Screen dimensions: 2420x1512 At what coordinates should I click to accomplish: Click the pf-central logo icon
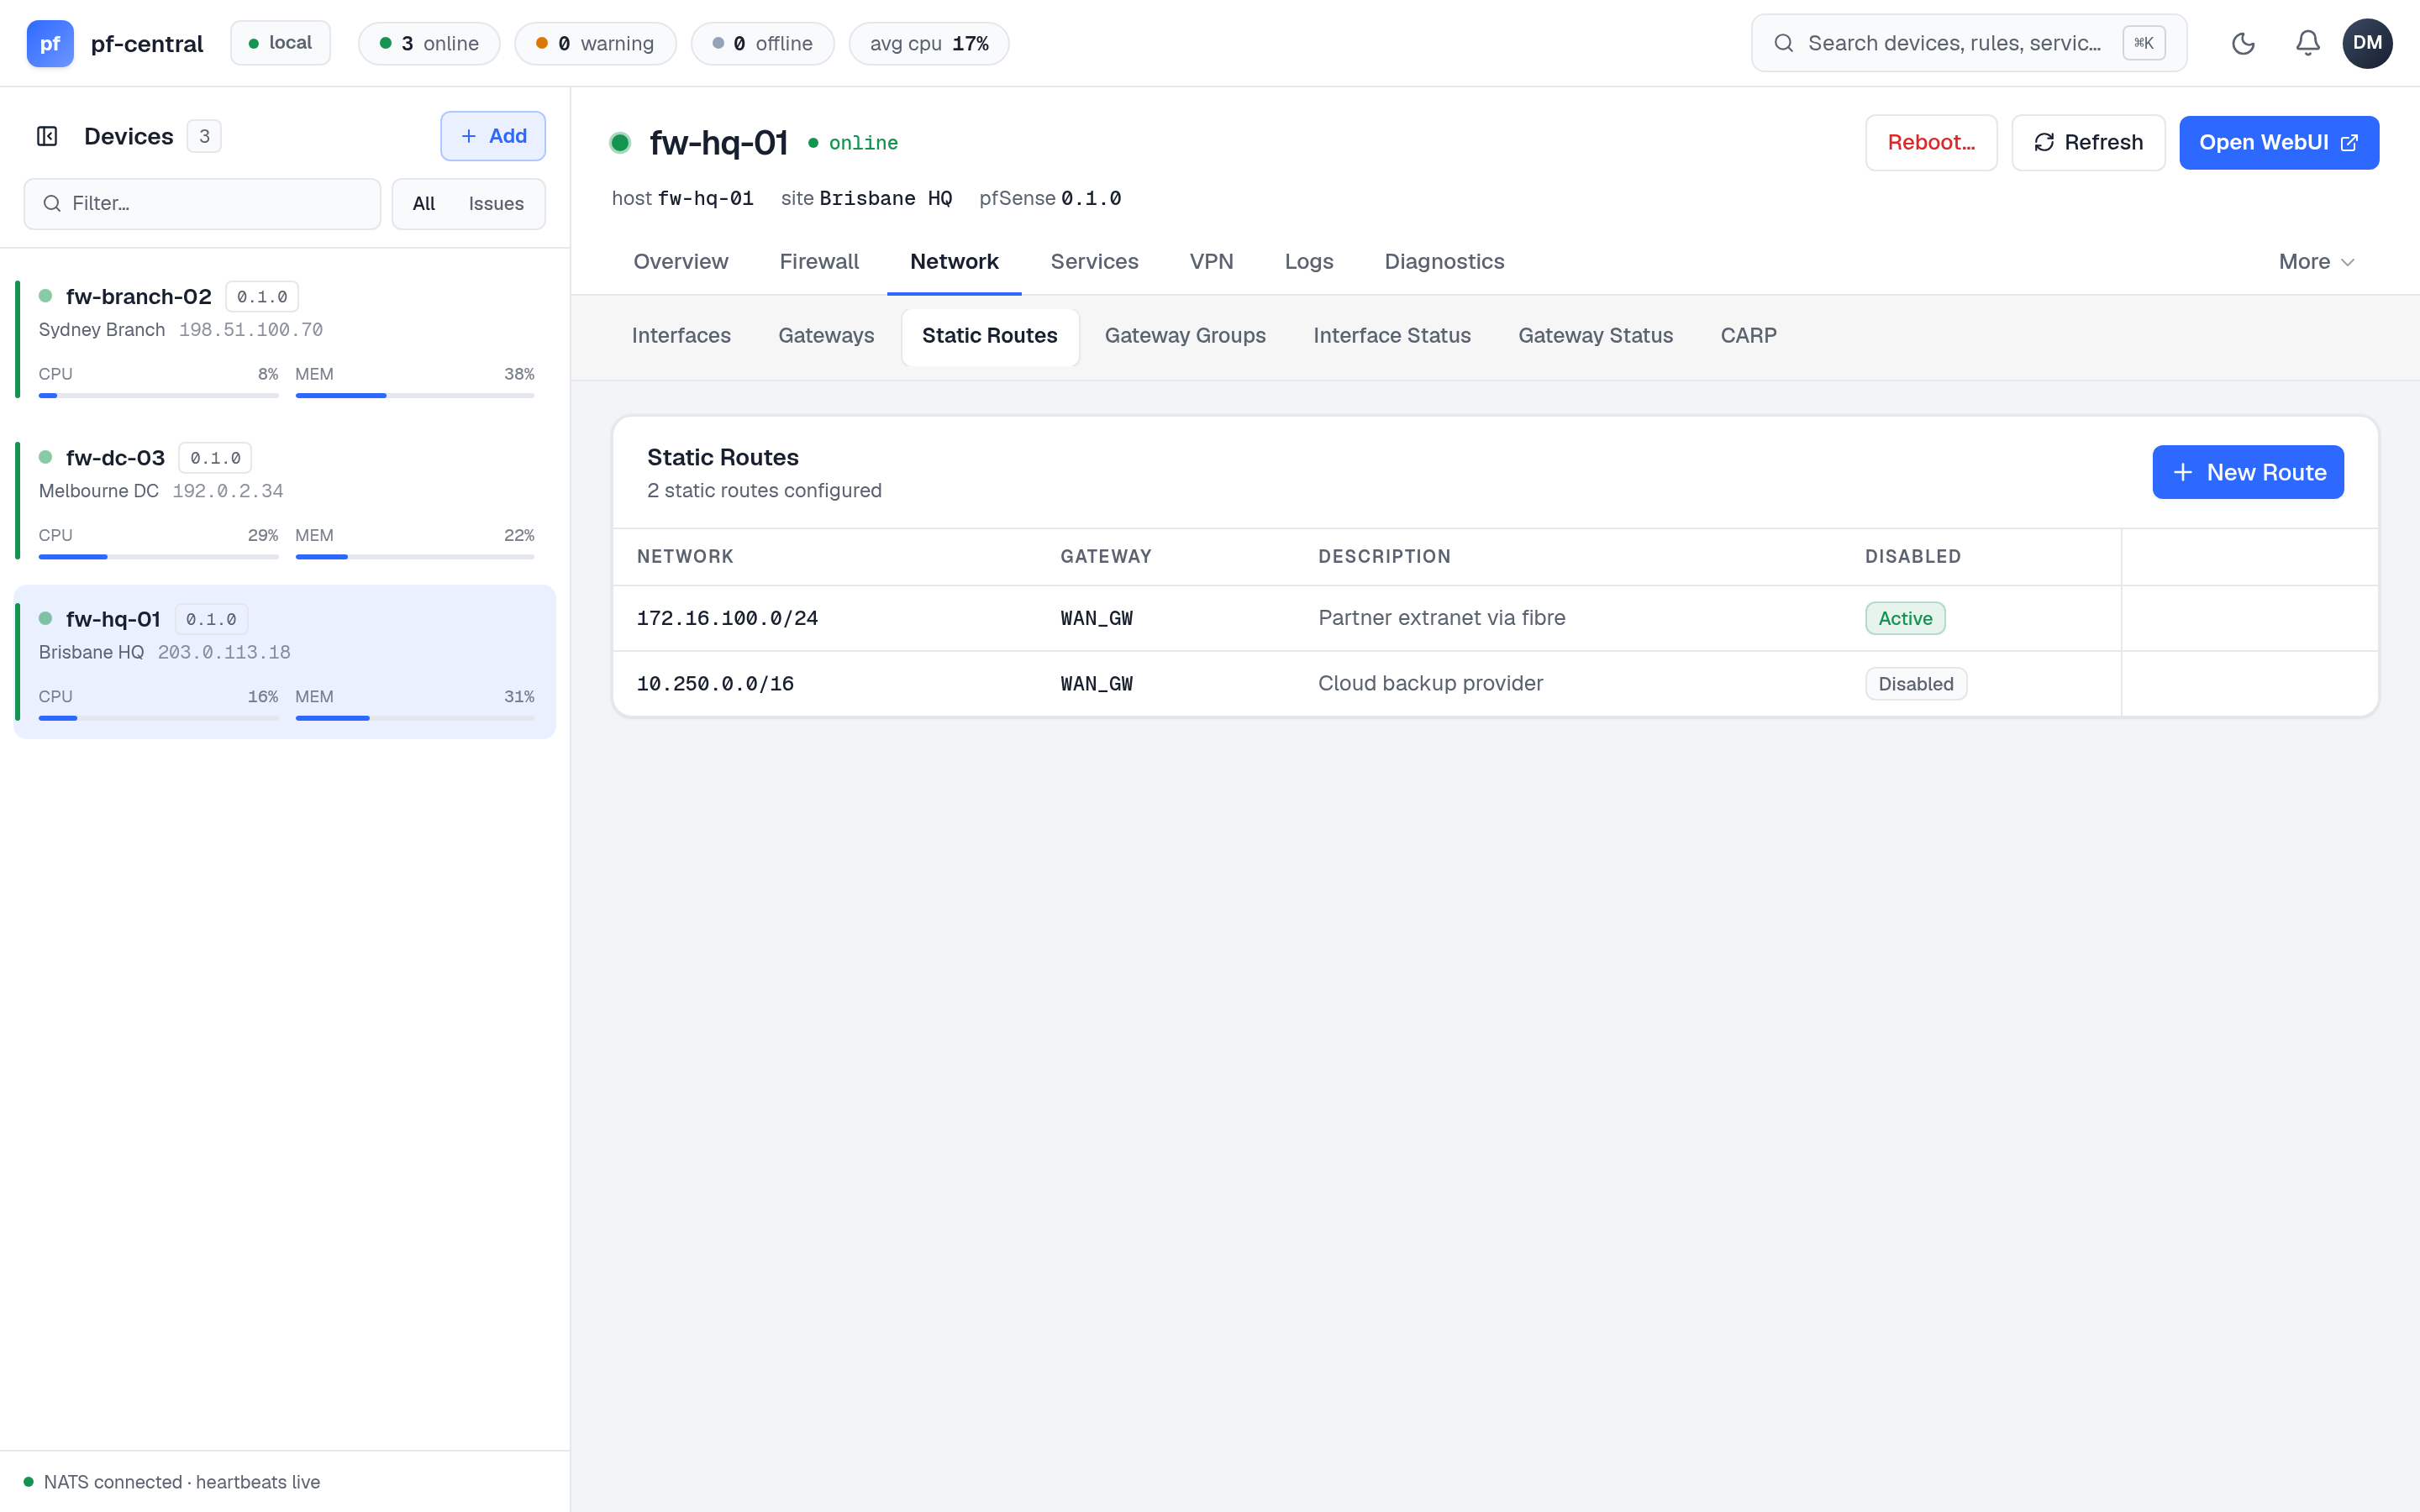(50, 43)
